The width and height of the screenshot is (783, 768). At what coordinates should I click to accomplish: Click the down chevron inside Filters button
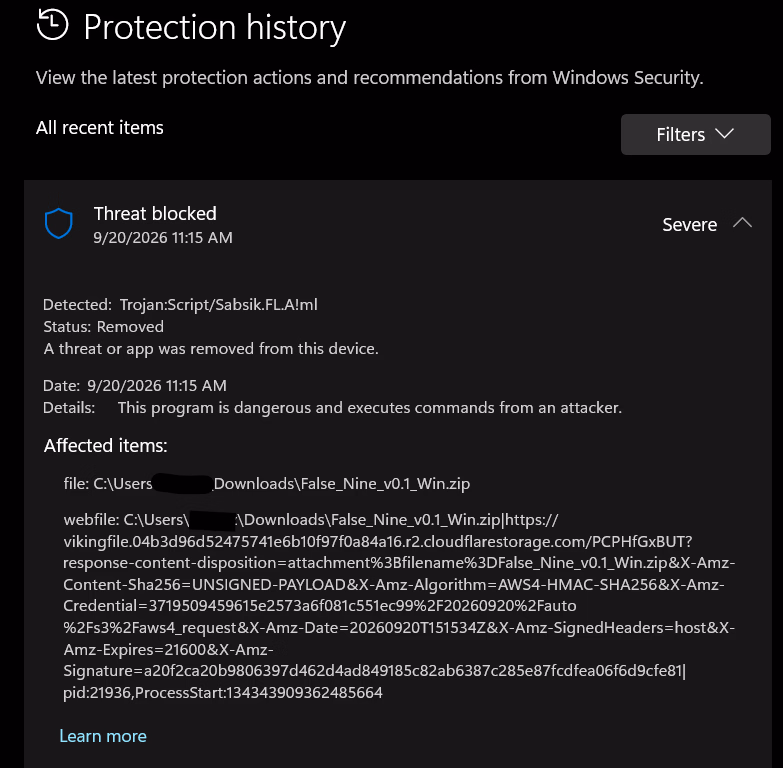(x=724, y=133)
